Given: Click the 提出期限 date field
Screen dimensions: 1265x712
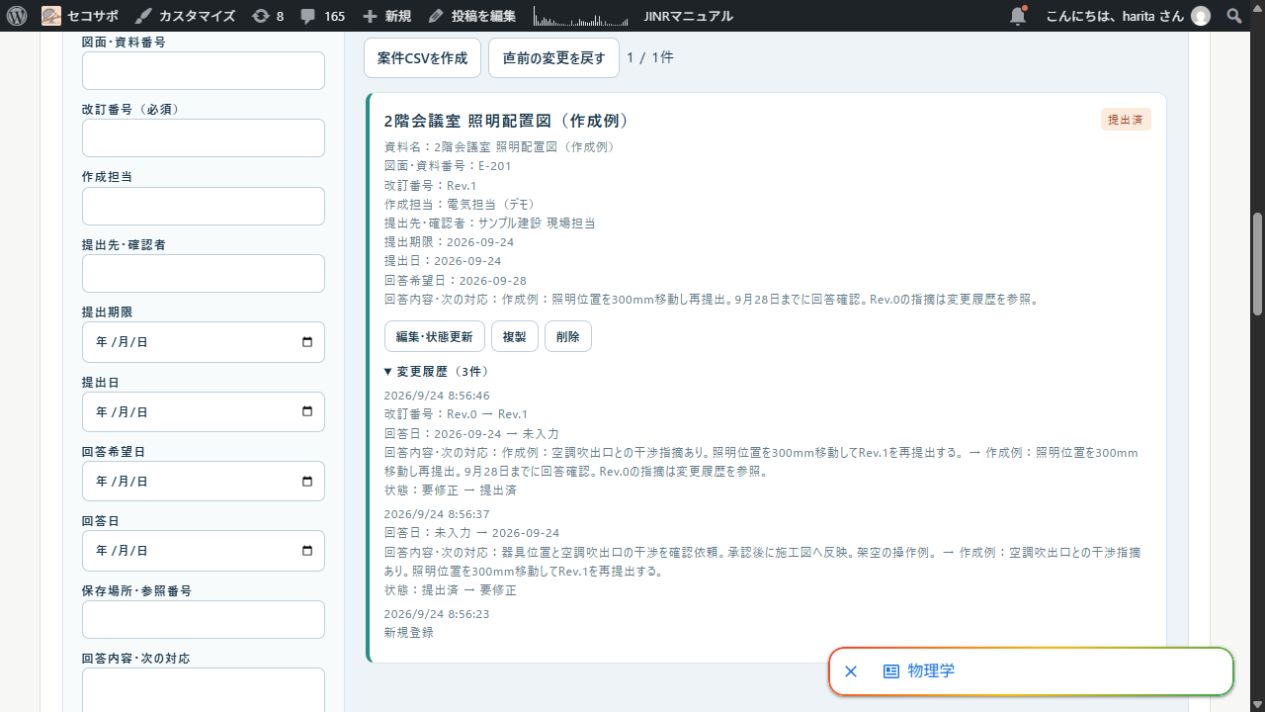Looking at the screenshot, I should click(203, 342).
